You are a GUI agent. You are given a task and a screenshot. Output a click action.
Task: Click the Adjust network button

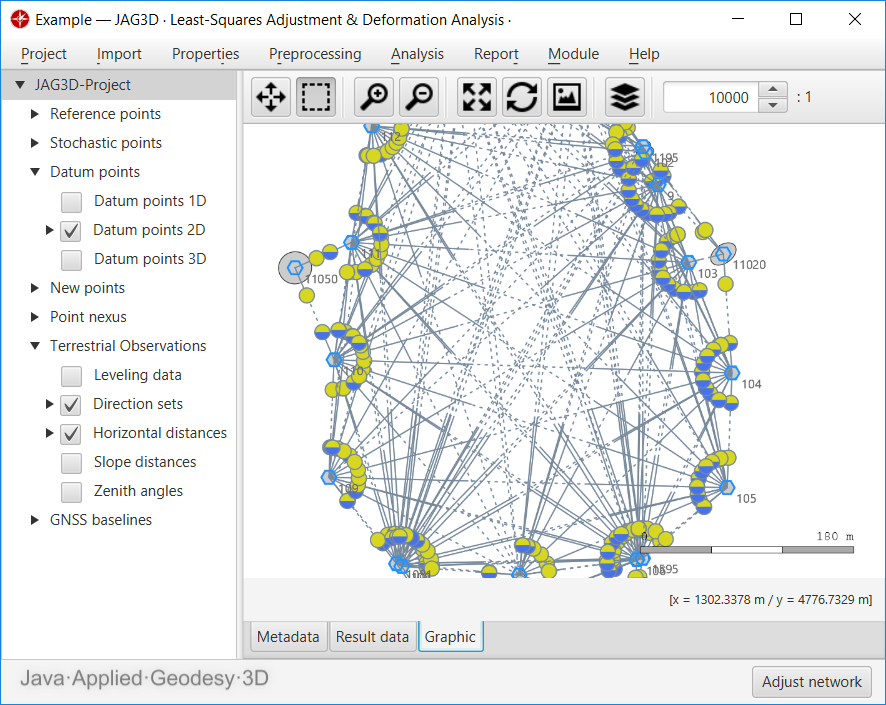point(811,682)
